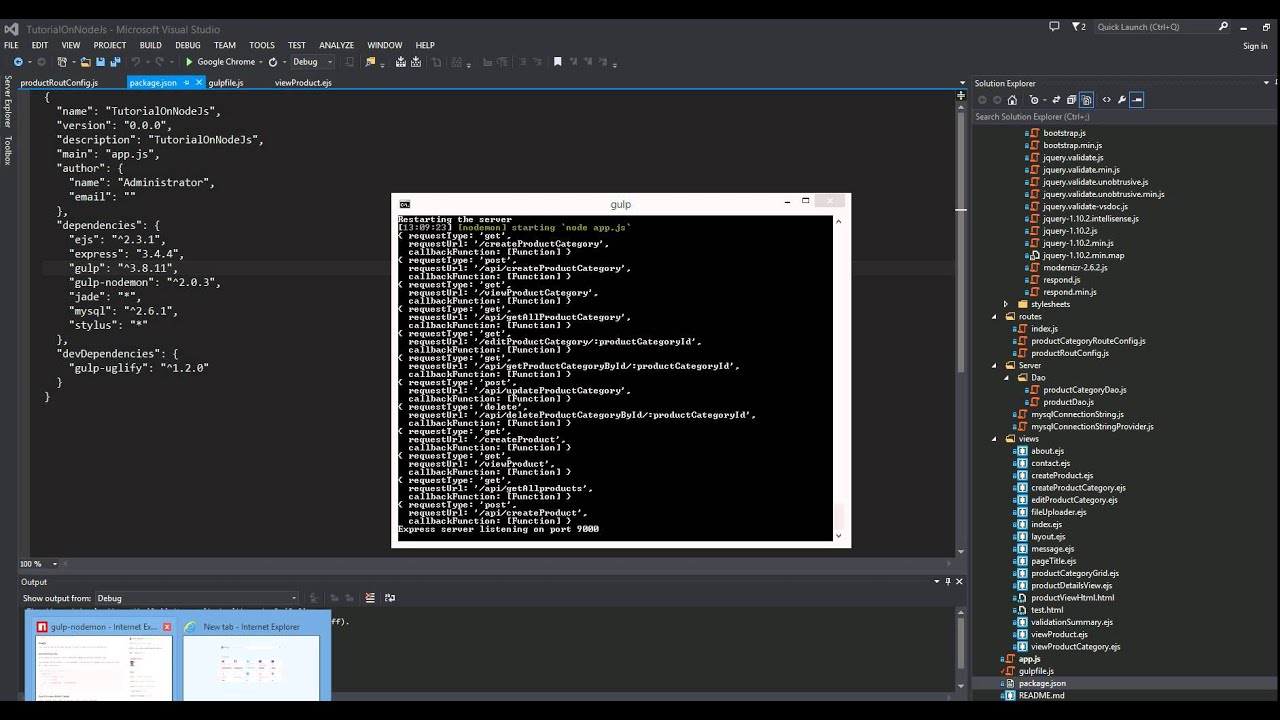The height and width of the screenshot is (720, 1280).
Task: Click Solution Explorer Home icon
Action: [x=1012, y=100]
